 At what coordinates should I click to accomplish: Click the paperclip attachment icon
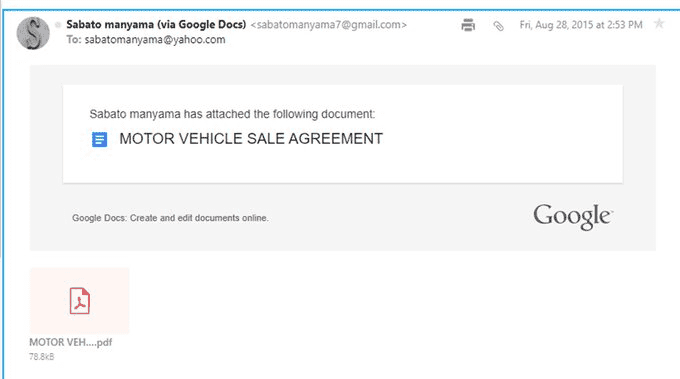click(498, 26)
